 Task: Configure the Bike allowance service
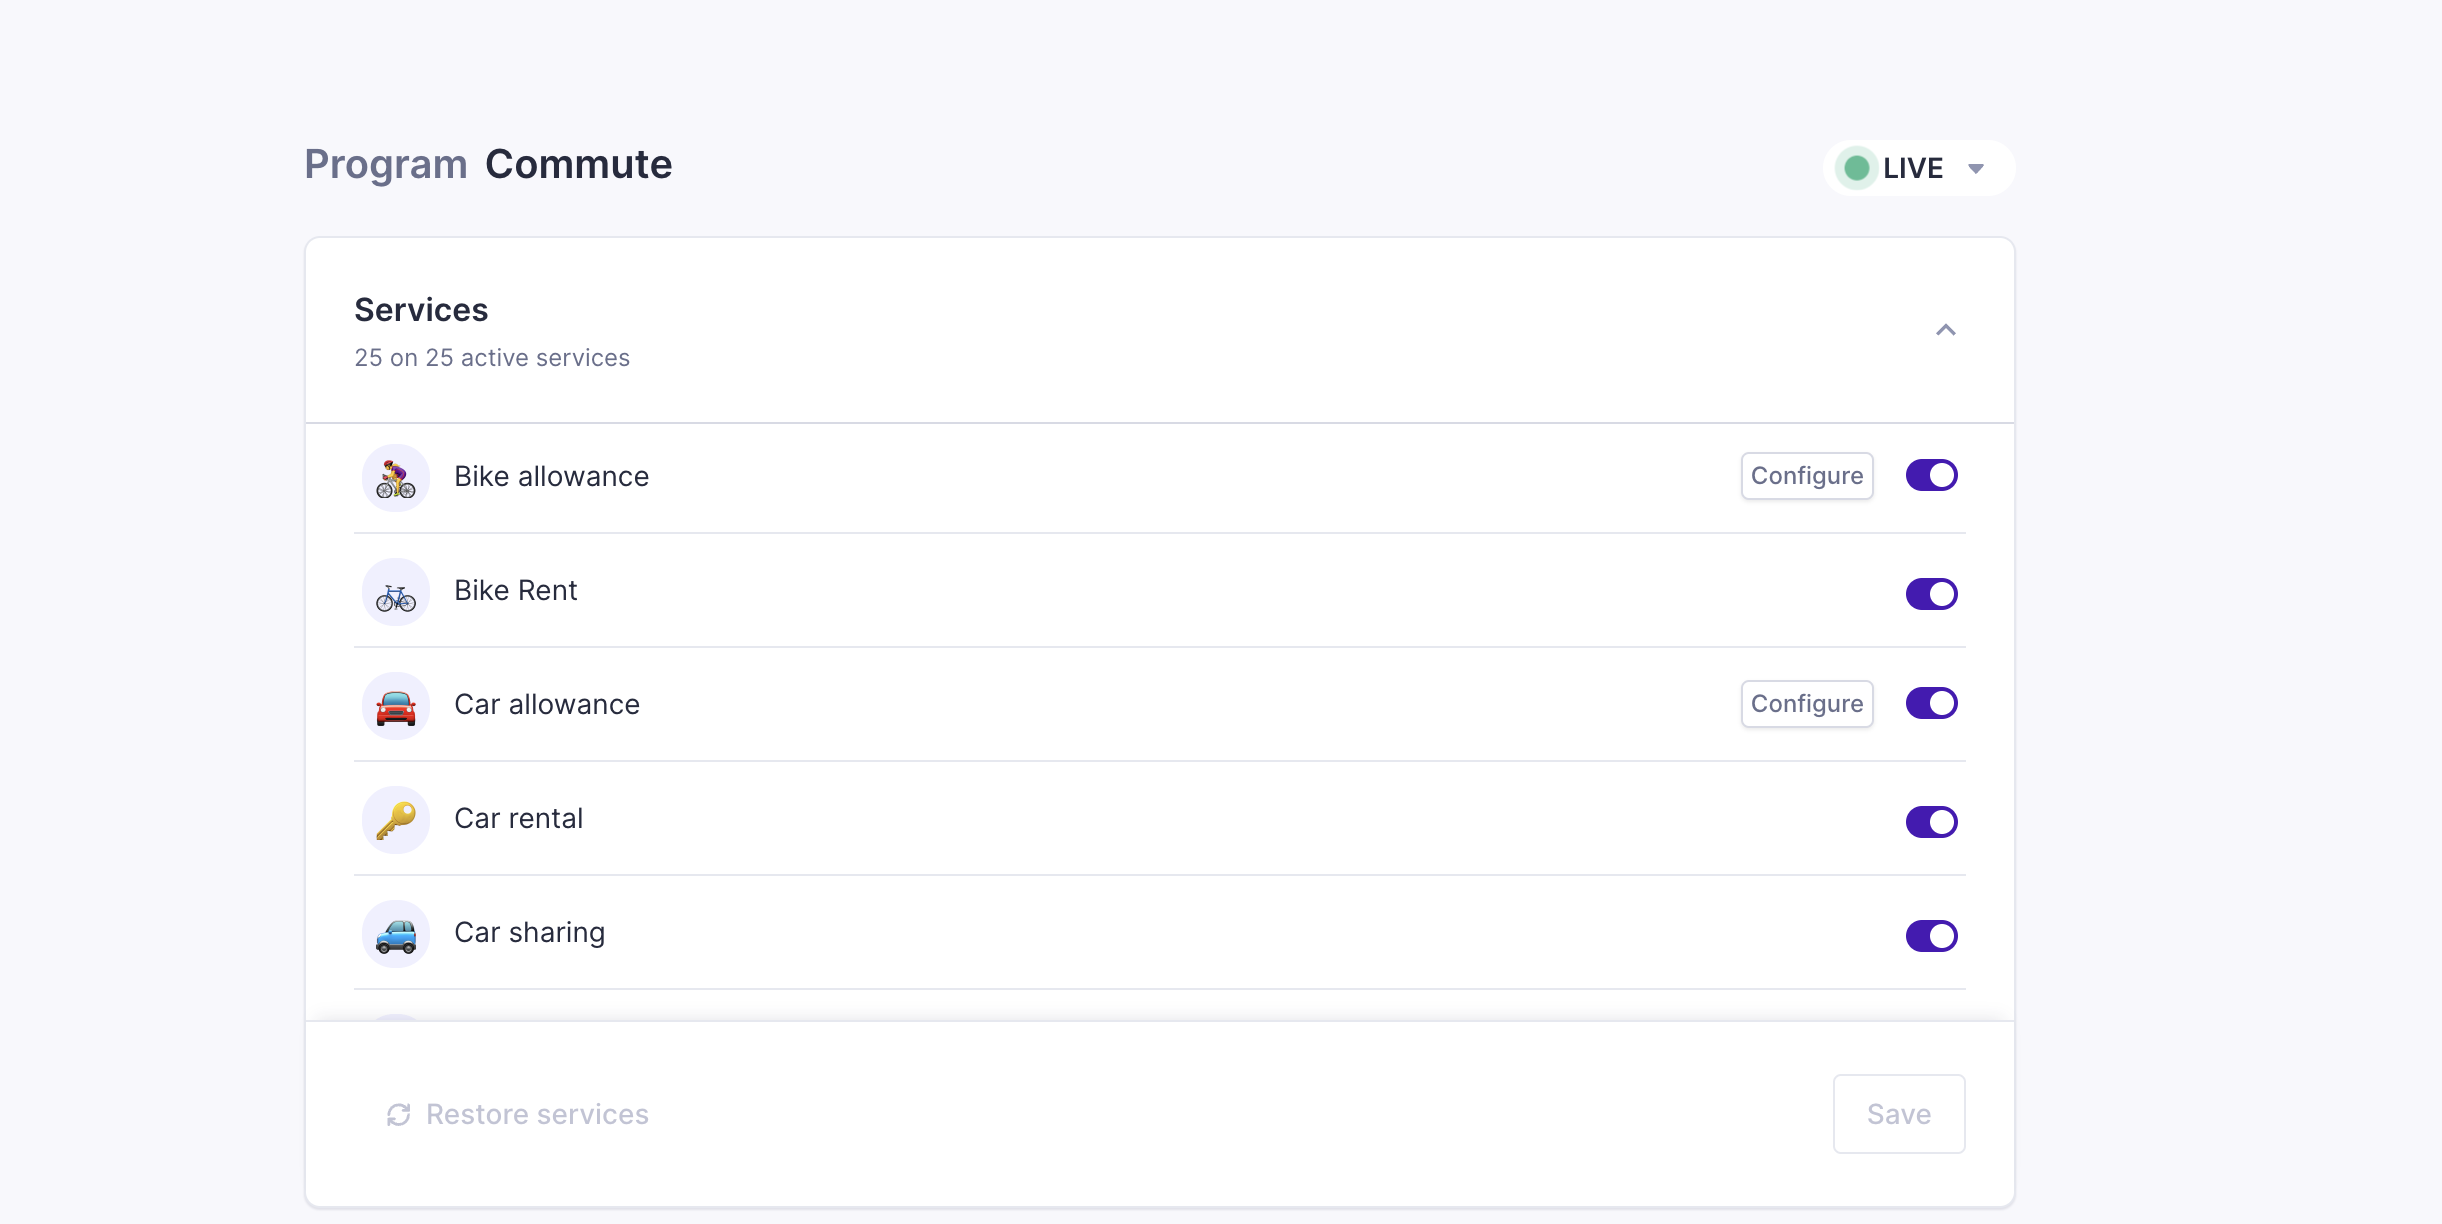click(1806, 476)
